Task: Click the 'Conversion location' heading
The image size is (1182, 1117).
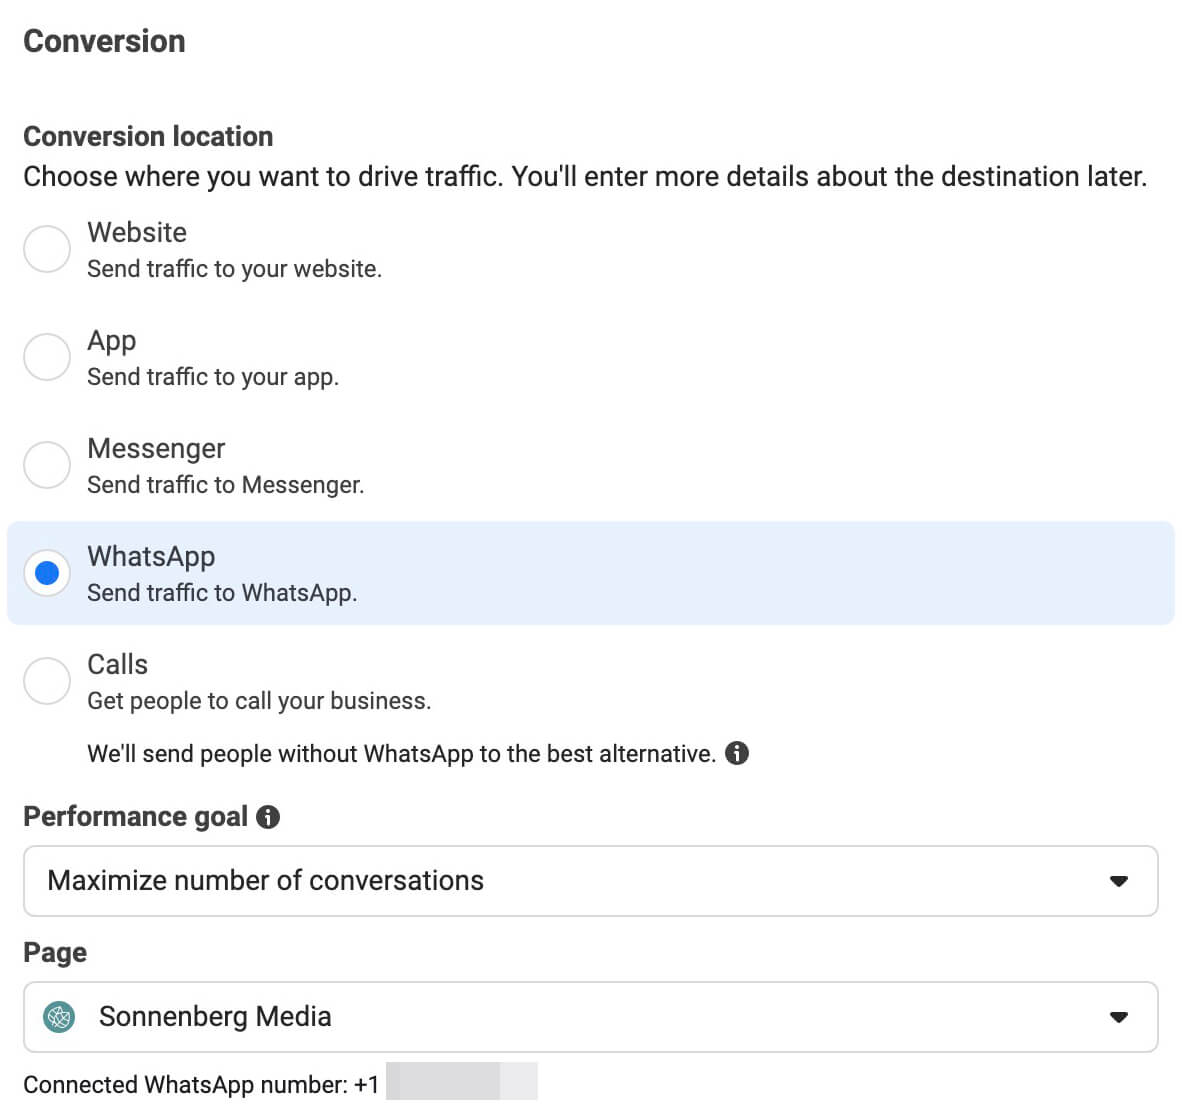Action: [x=148, y=136]
